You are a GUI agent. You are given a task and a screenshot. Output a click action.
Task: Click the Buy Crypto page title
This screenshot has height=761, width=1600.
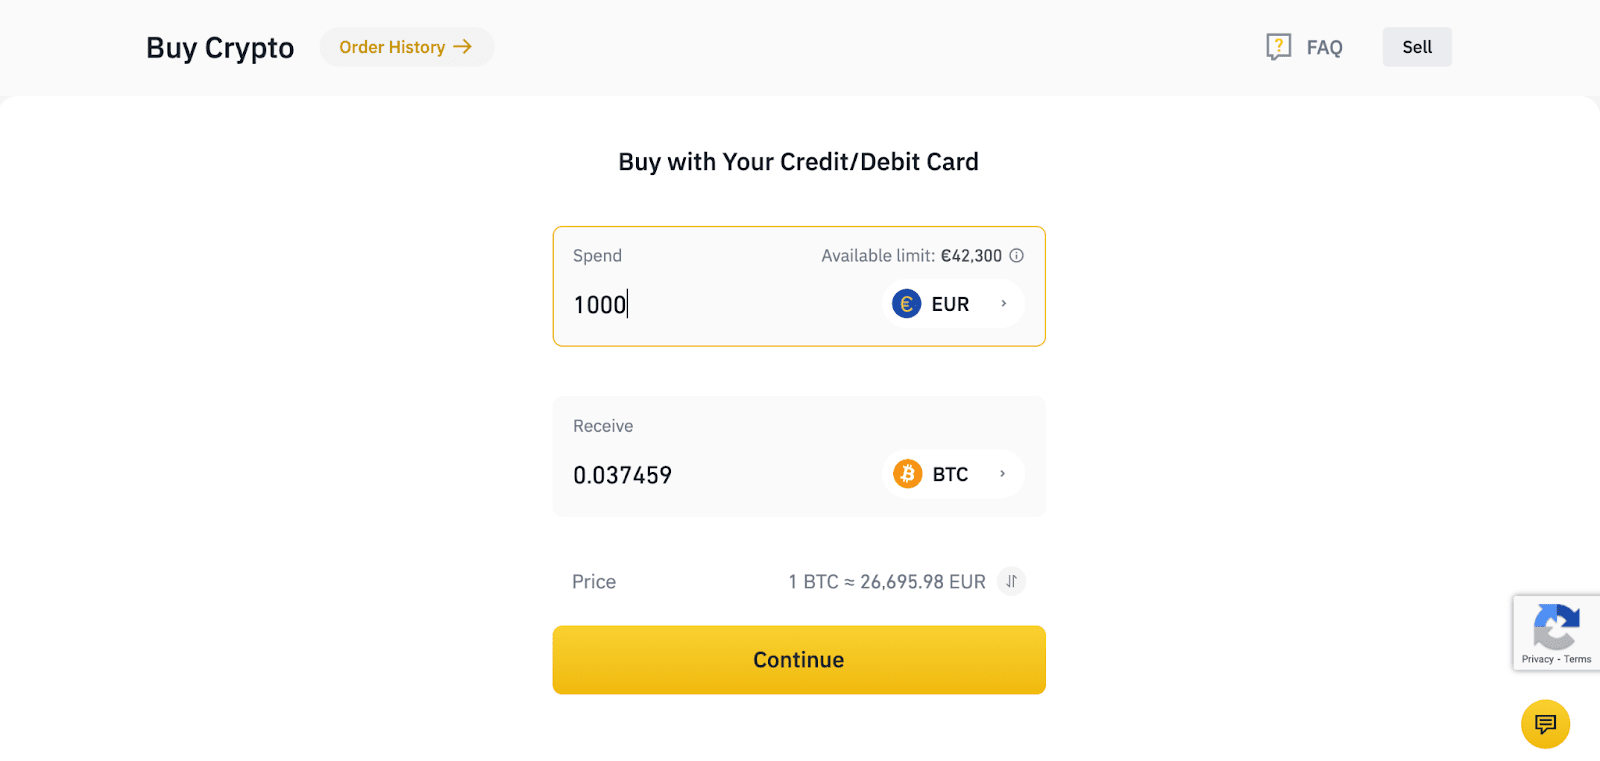pyautogui.click(x=220, y=47)
